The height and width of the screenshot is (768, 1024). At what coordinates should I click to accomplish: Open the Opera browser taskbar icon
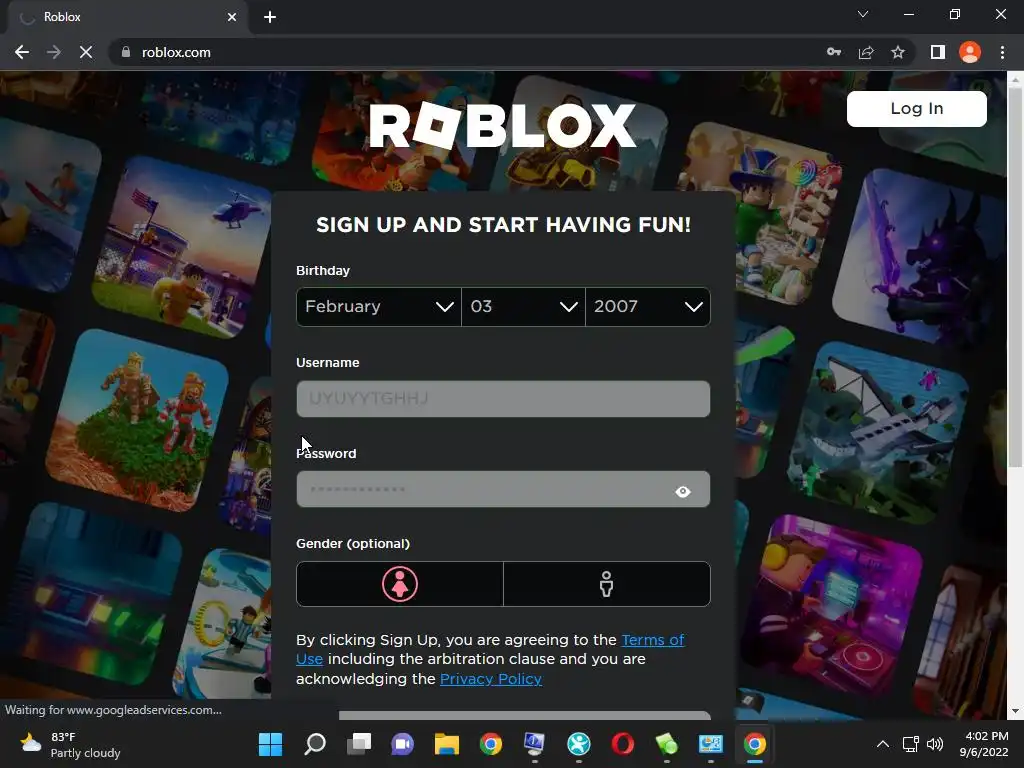coord(622,744)
